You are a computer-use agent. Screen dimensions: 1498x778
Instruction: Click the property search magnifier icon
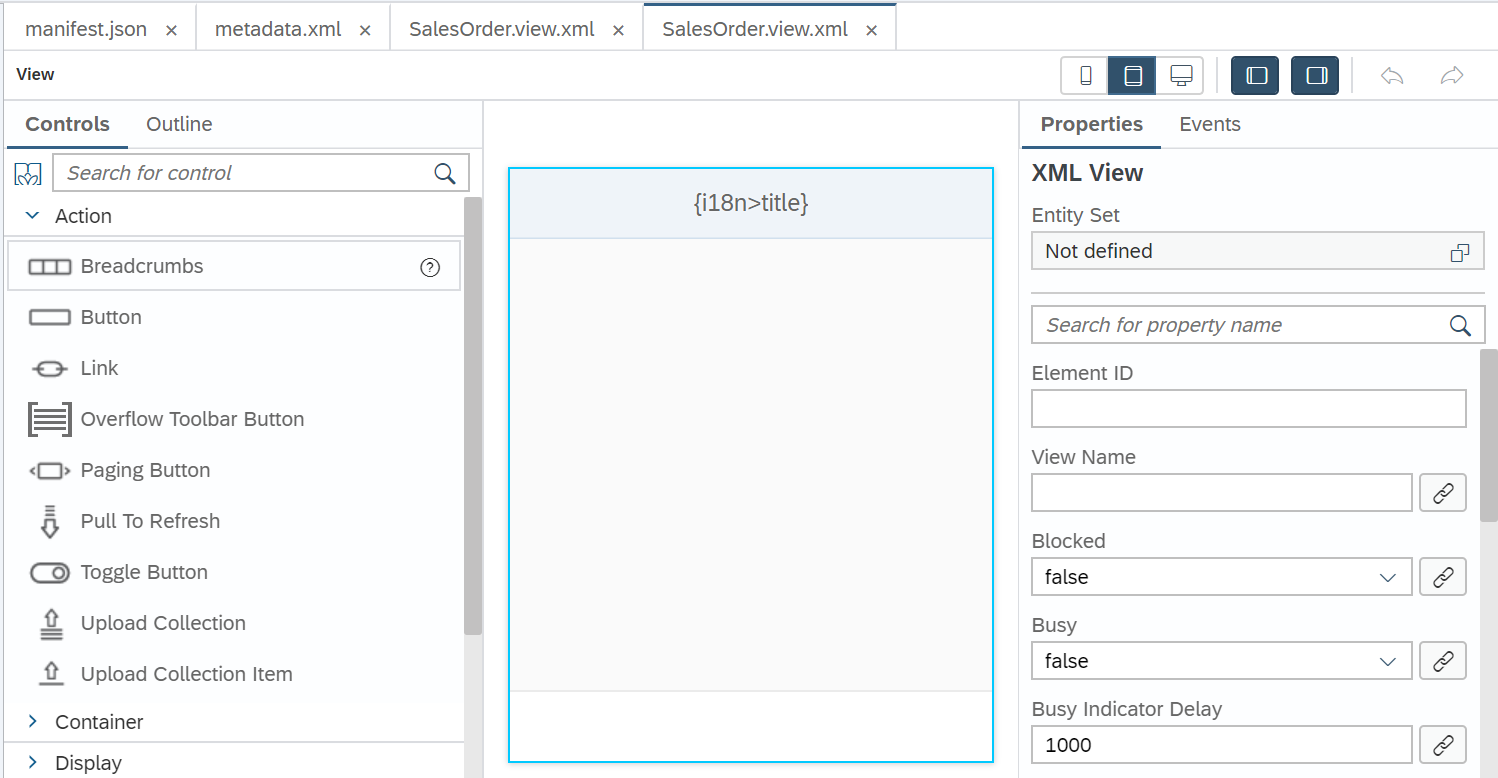pyautogui.click(x=1460, y=325)
